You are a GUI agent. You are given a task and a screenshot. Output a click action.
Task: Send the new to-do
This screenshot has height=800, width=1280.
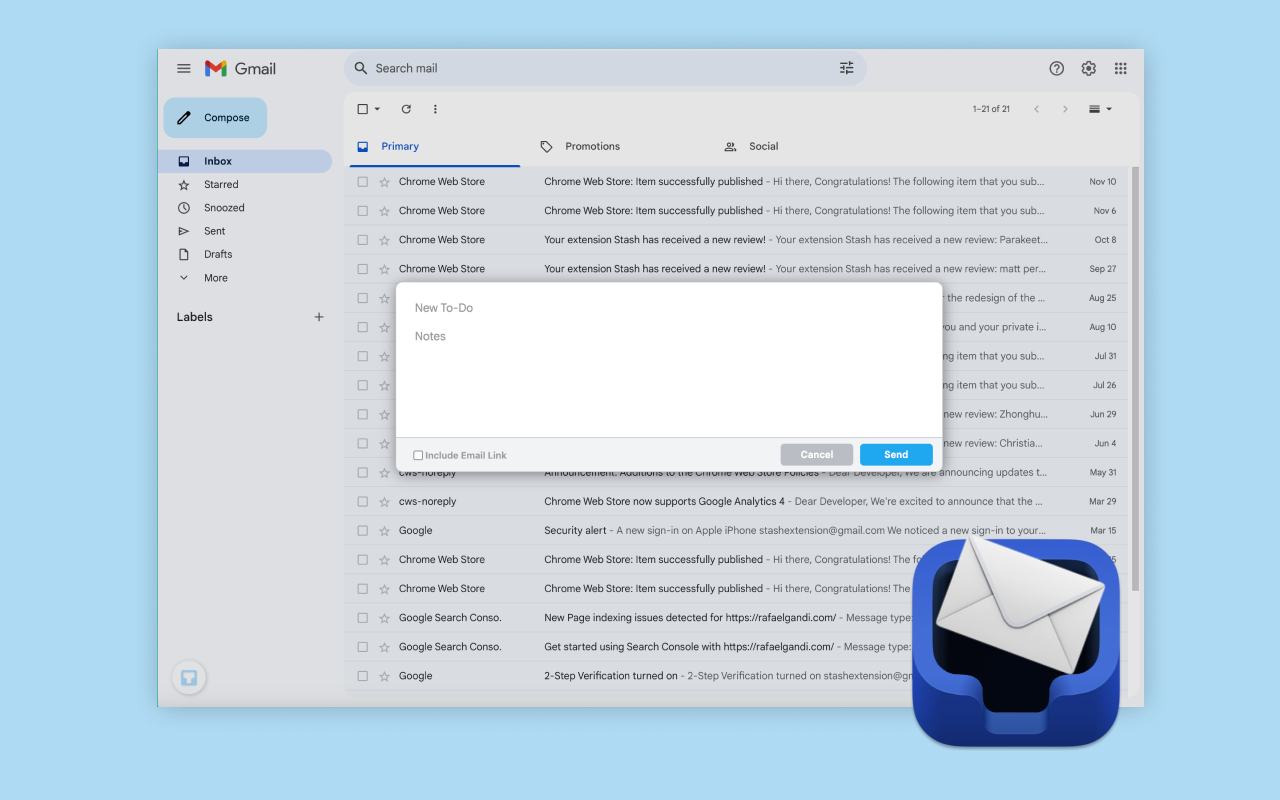point(896,455)
